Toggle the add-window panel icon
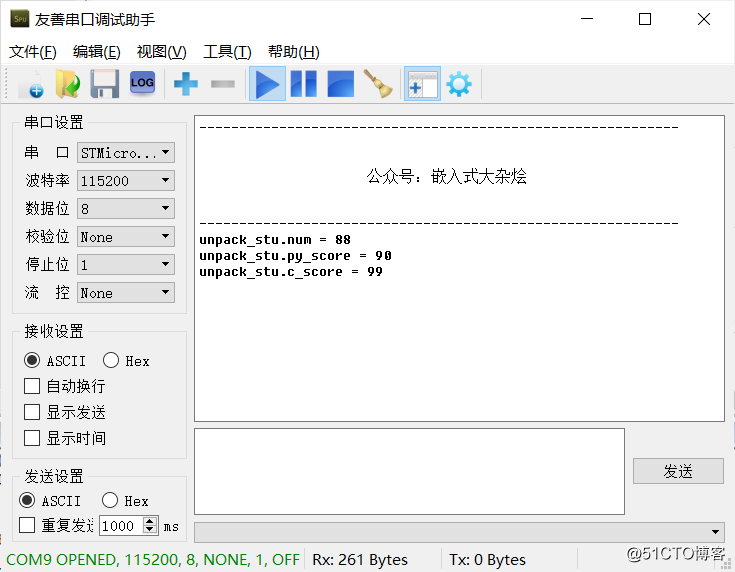This screenshot has height=572, width=735. click(x=422, y=84)
